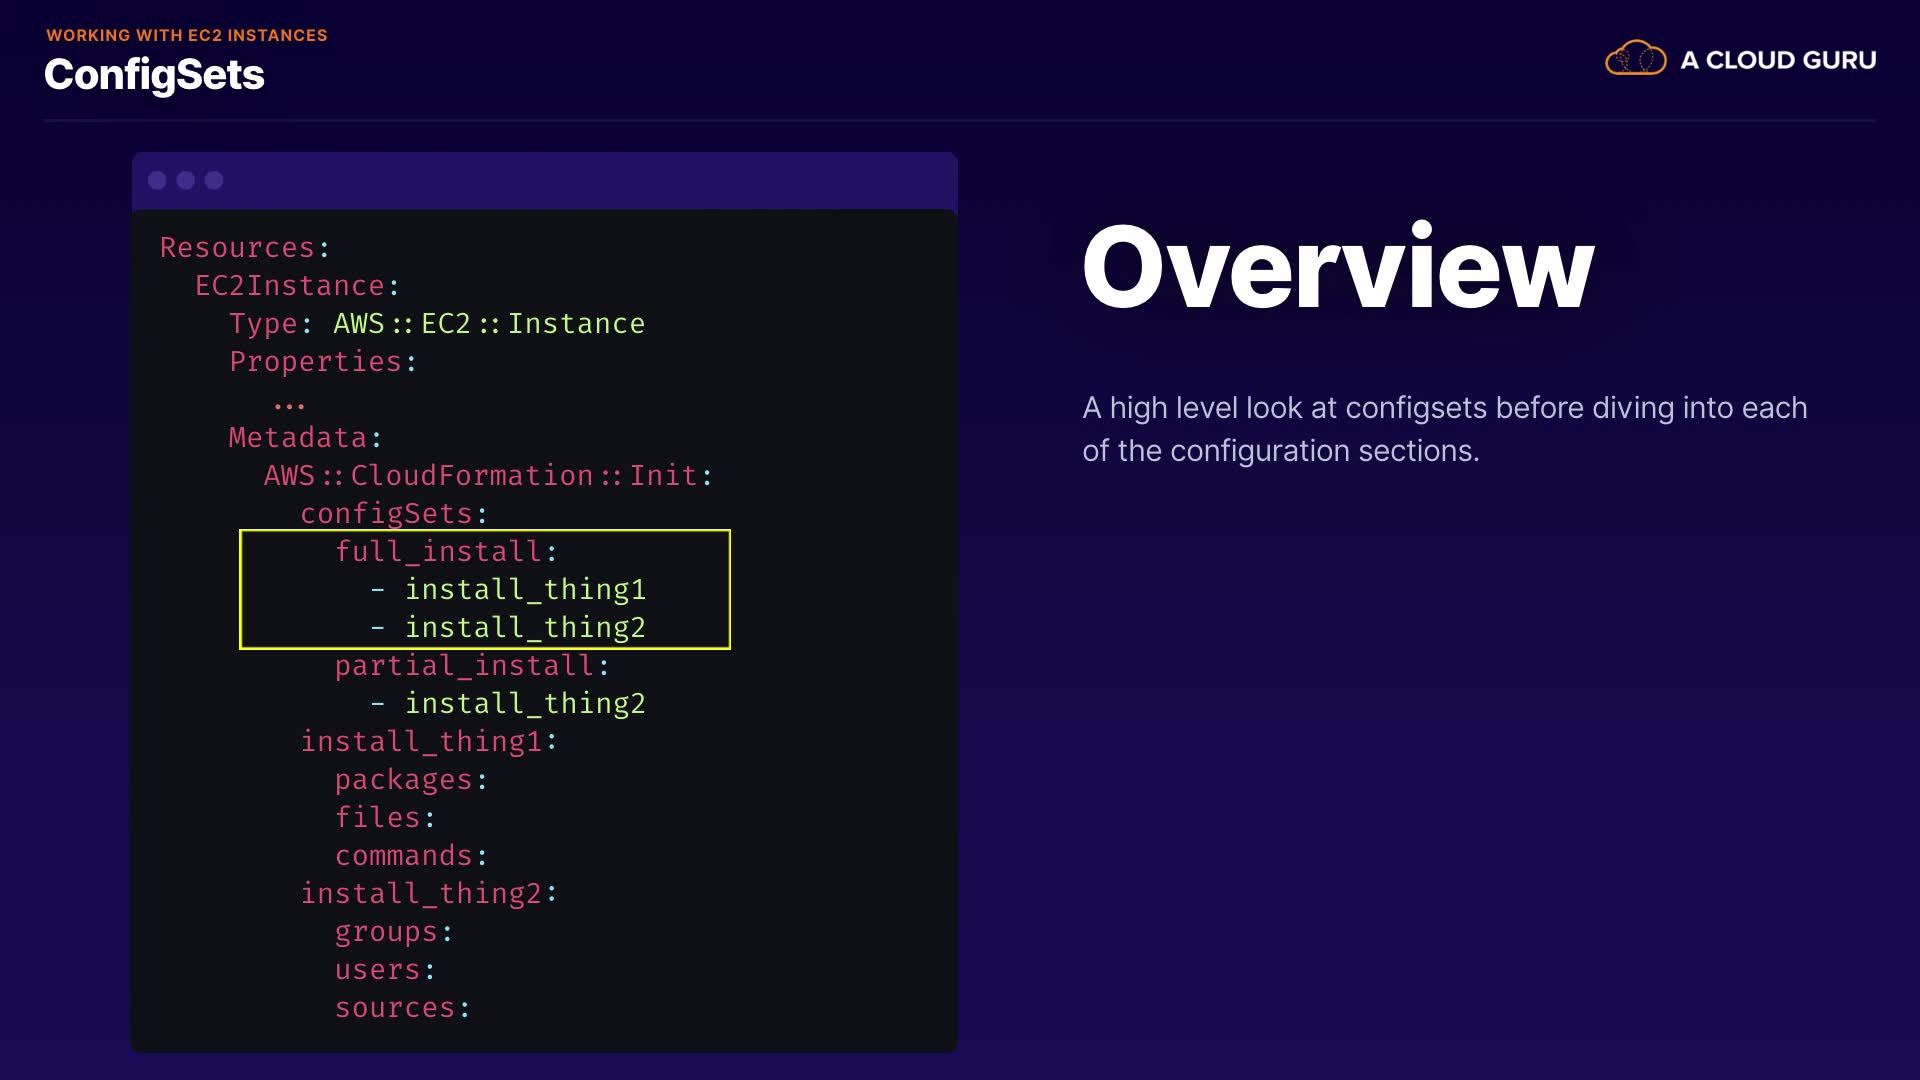This screenshot has width=1920, height=1080.
Task: Click the configSets key
Action: coord(386,514)
